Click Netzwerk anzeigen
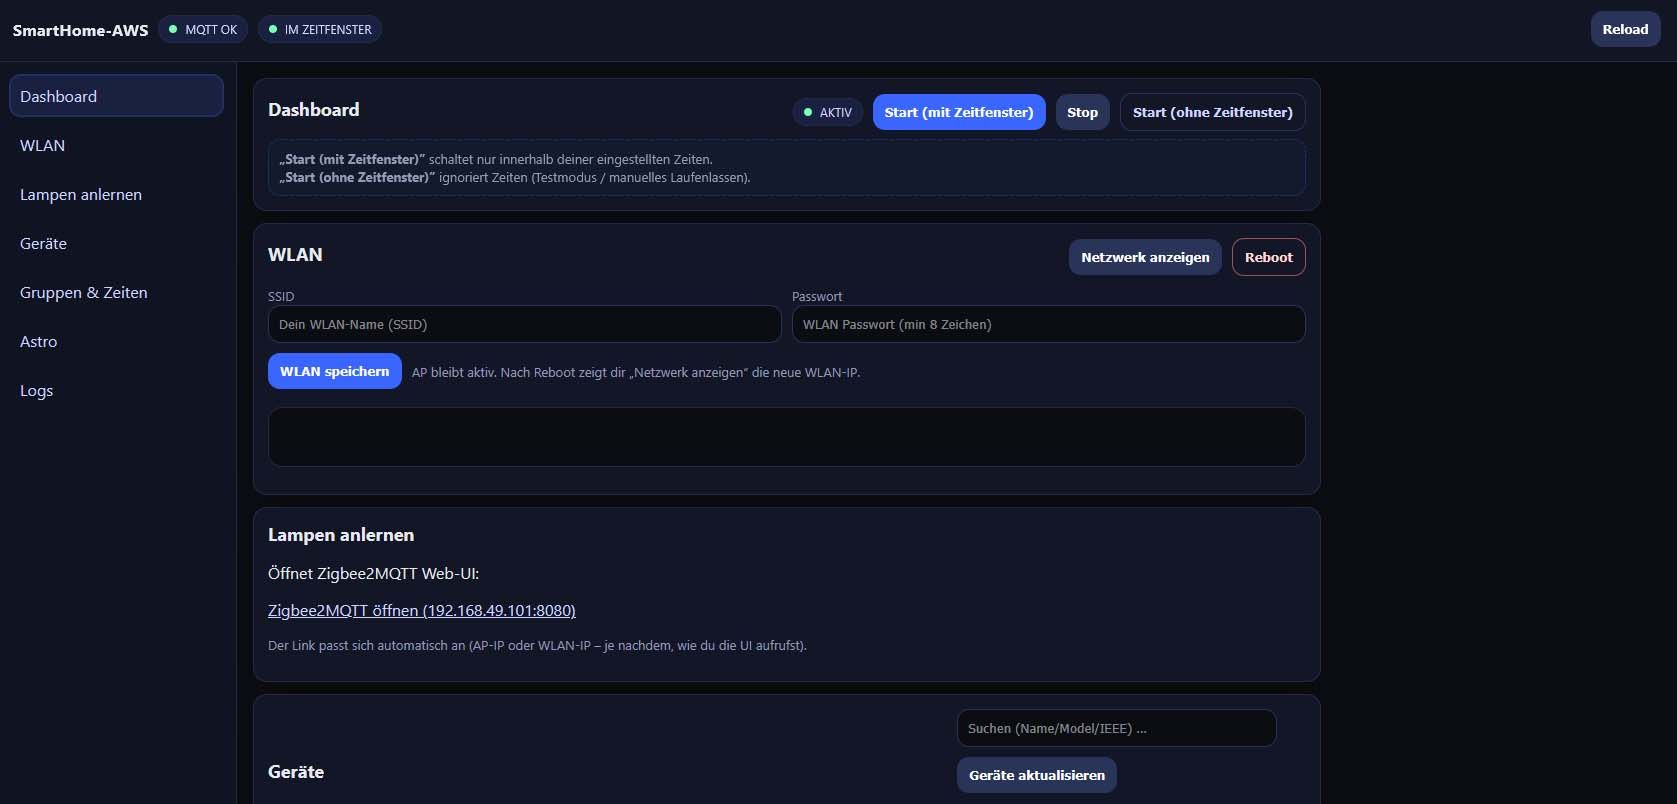This screenshot has width=1677, height=804. tap(1145, 257)
